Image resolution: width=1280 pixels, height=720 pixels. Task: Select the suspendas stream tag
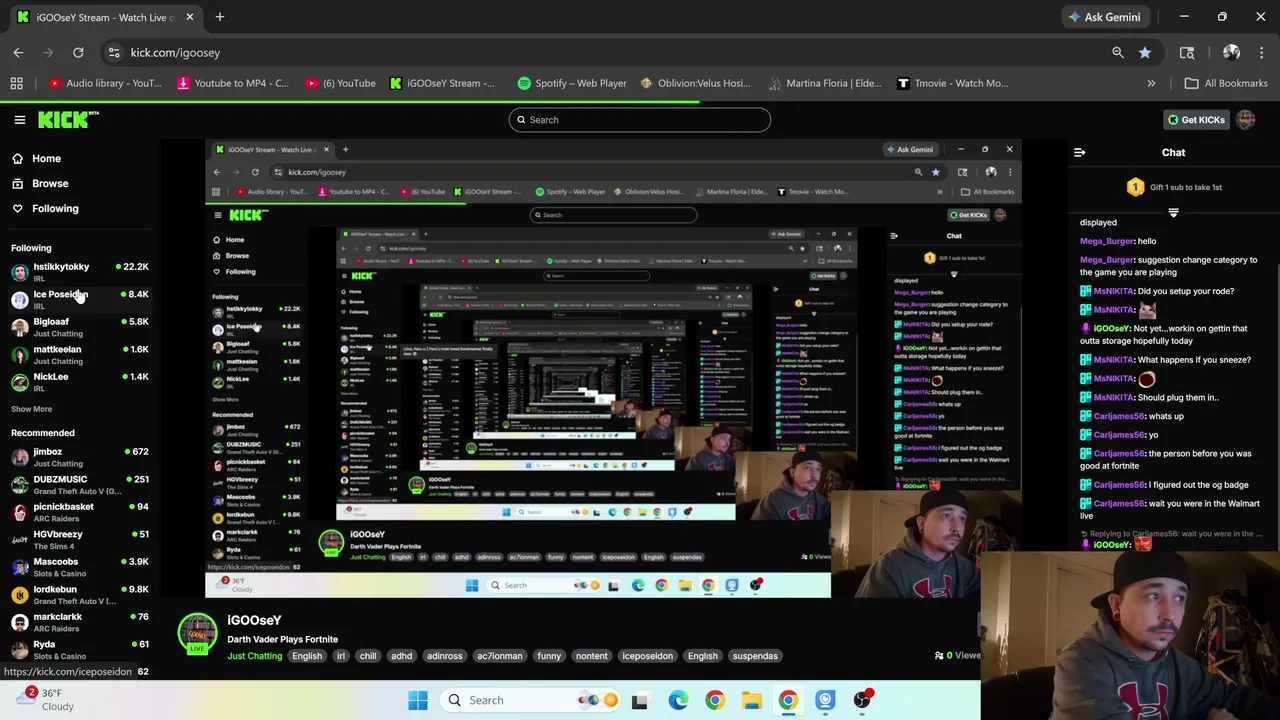(755, 656)
